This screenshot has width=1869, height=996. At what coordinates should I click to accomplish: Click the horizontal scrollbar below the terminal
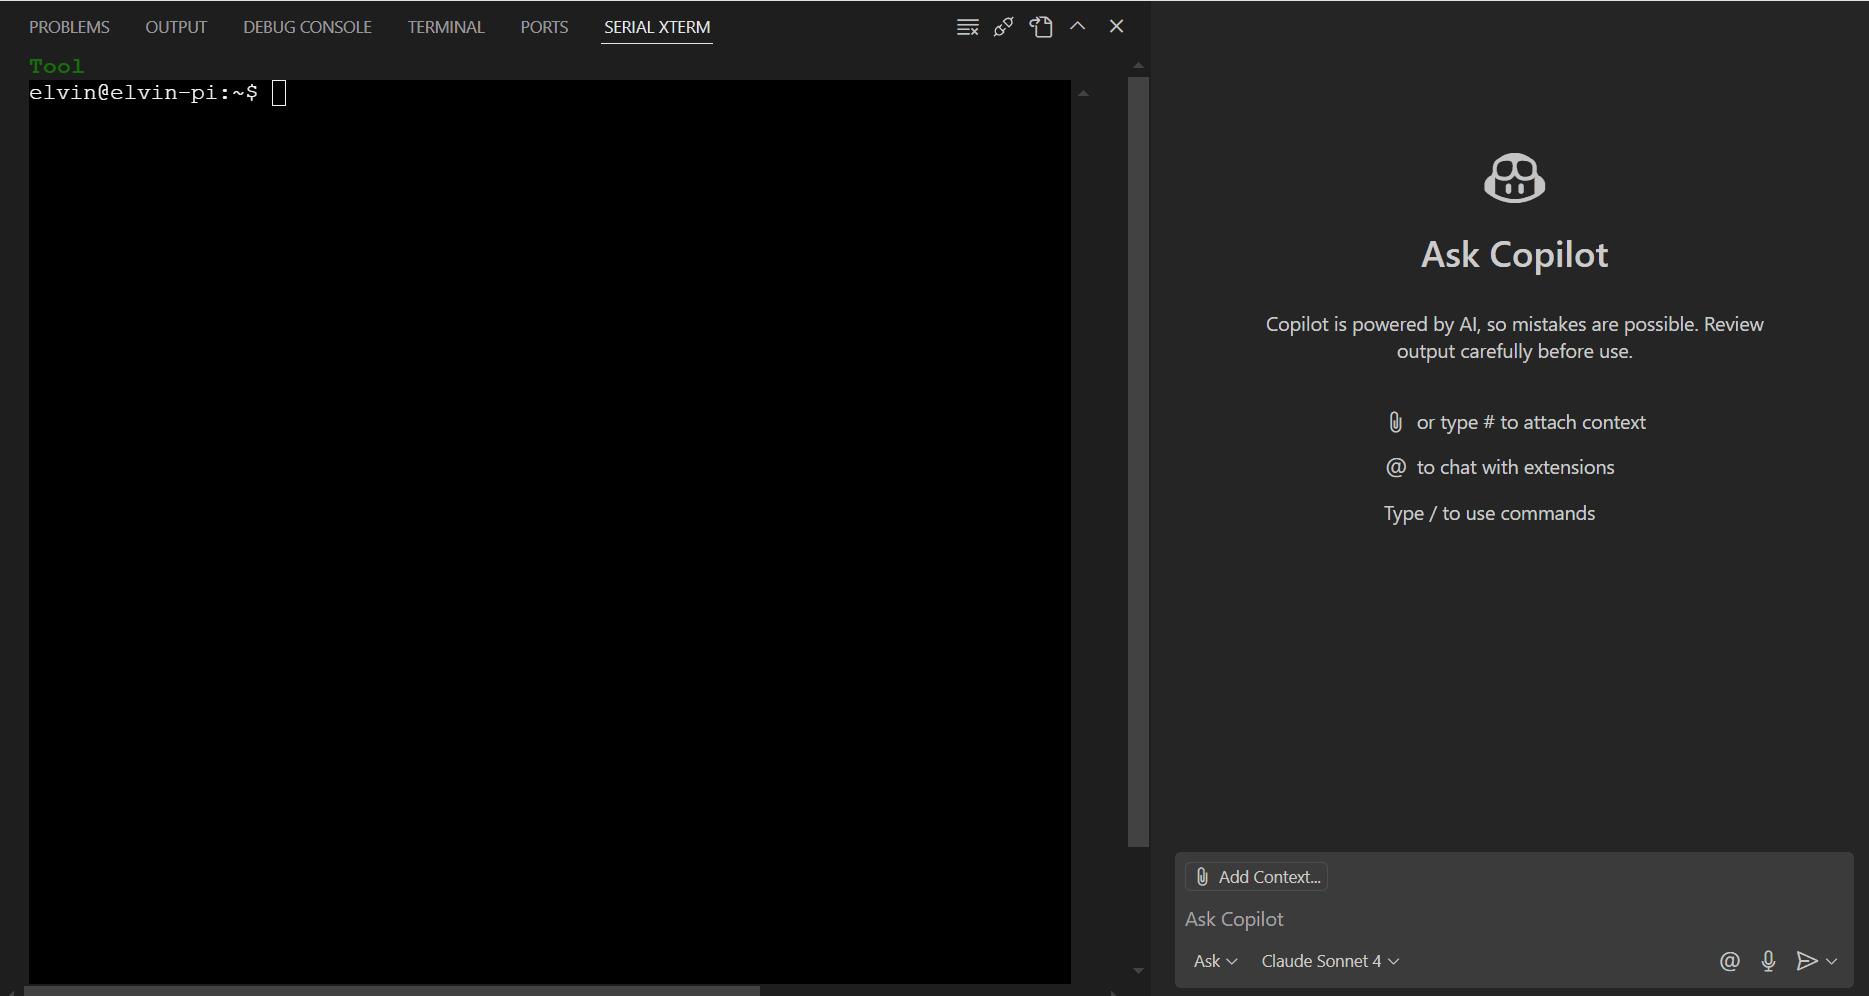(392, 991)
